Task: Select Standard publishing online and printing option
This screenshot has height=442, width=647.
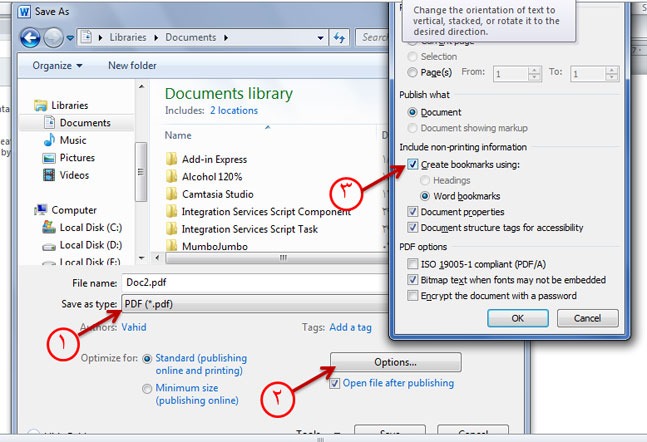Action: coord(147,359)
